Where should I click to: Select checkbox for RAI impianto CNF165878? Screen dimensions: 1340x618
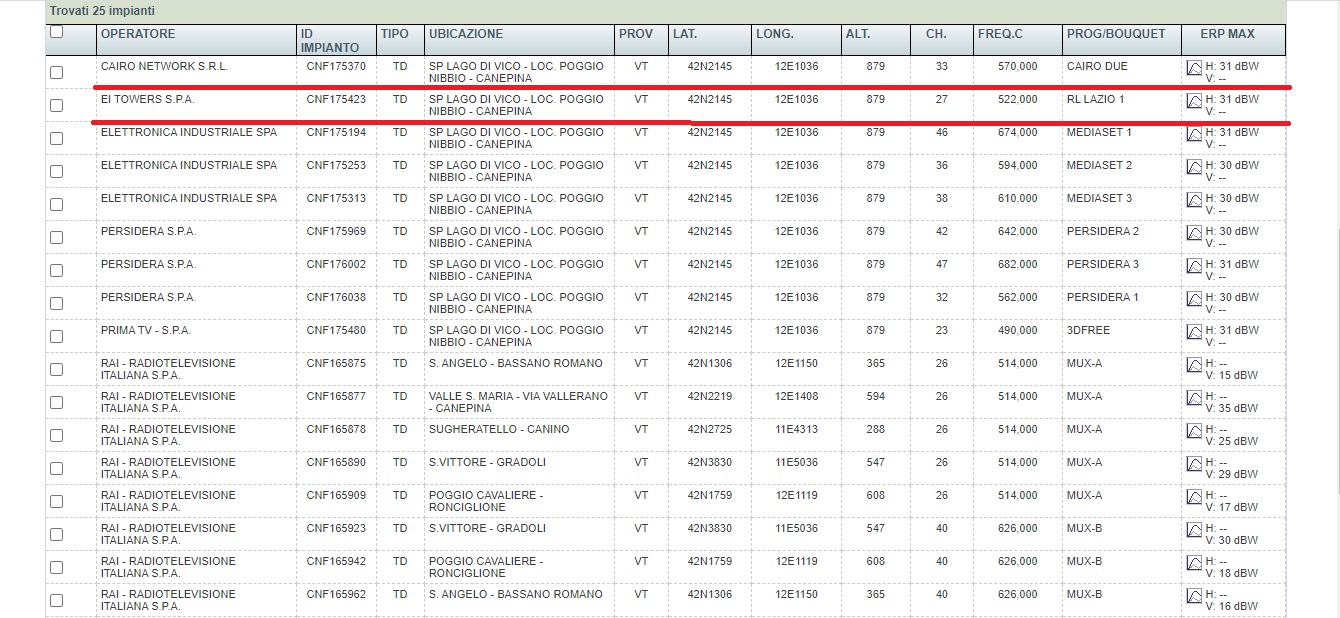[56, 435]
